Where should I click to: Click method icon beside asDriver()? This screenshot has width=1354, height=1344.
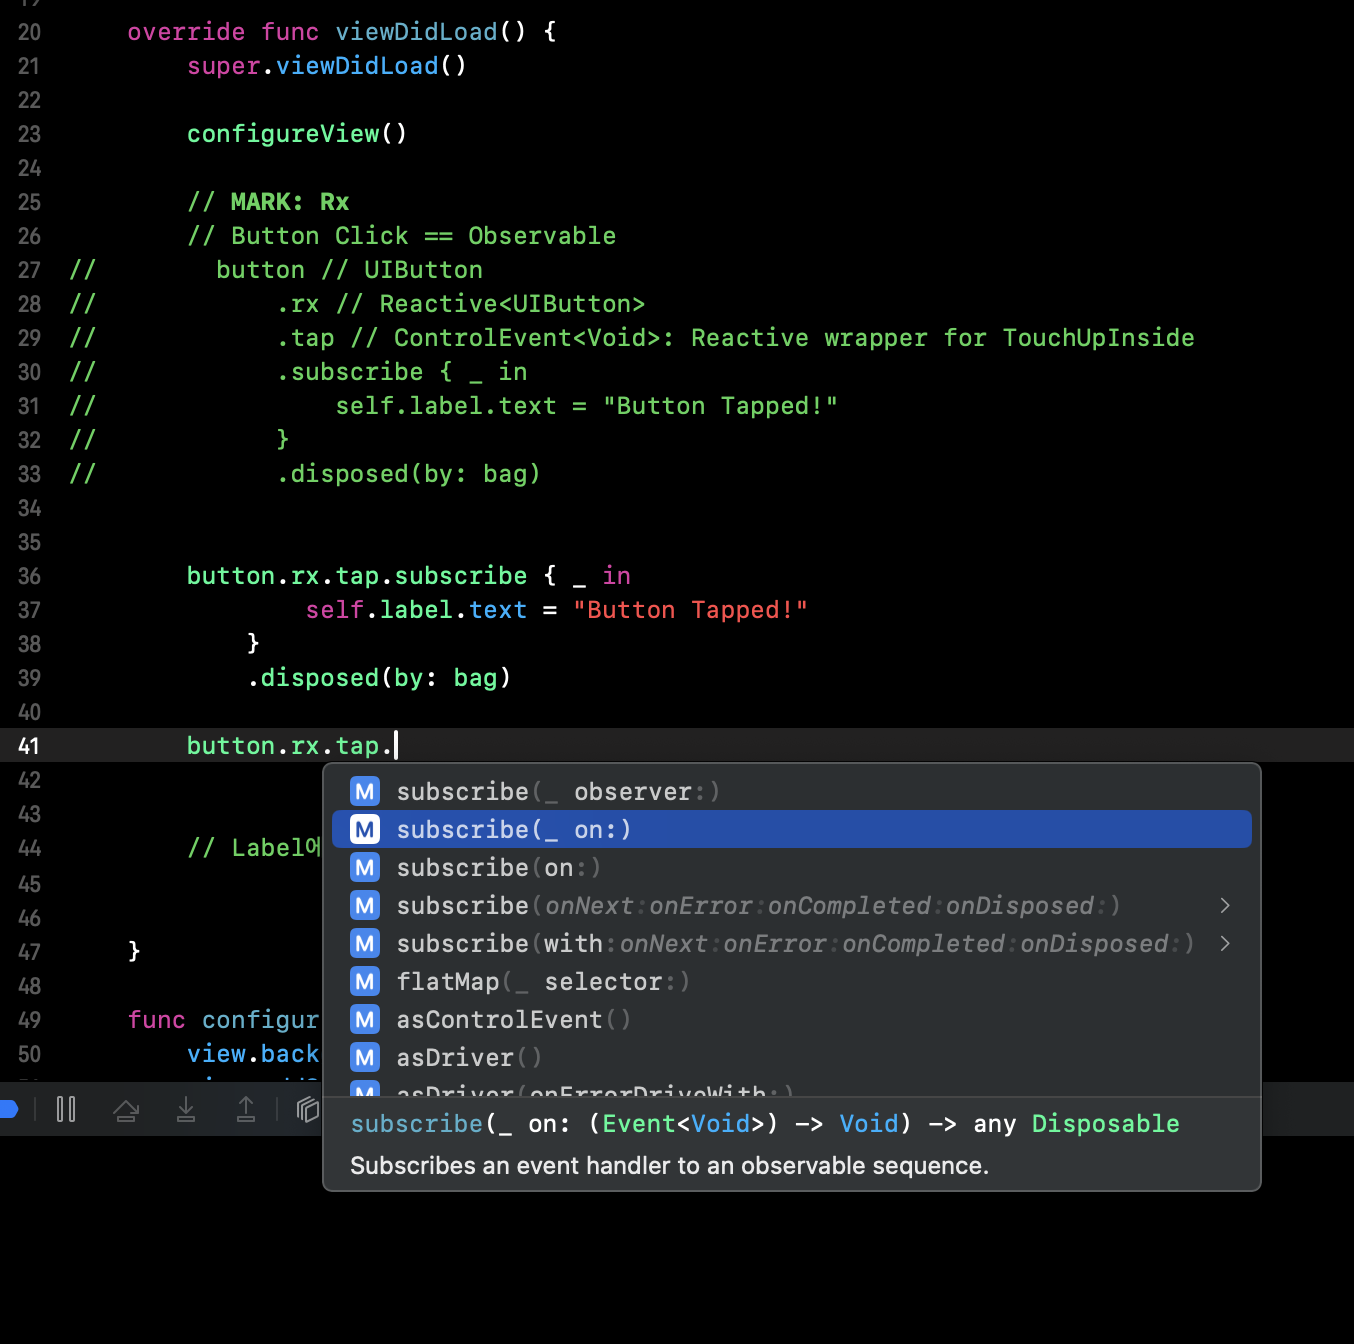point(365,1058)
